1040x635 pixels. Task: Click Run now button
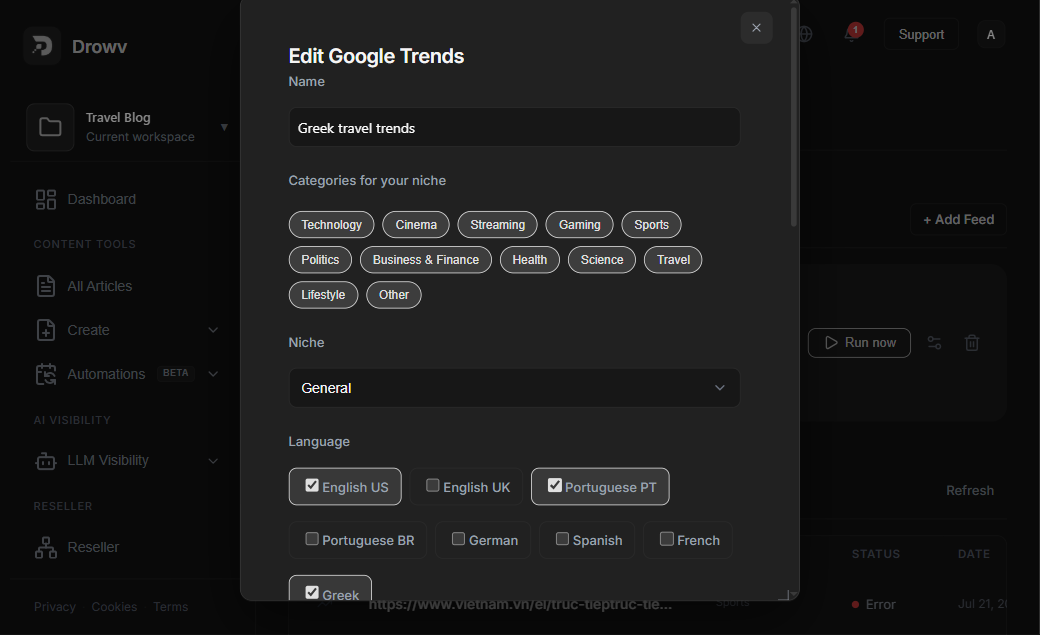click(x=859, y=343)
